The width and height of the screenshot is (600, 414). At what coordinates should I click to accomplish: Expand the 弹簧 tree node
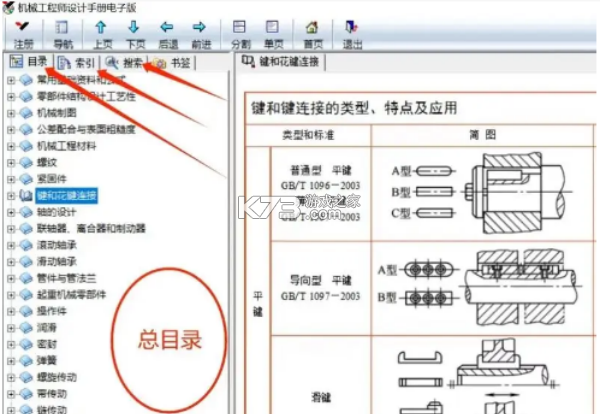click(11, 361)
